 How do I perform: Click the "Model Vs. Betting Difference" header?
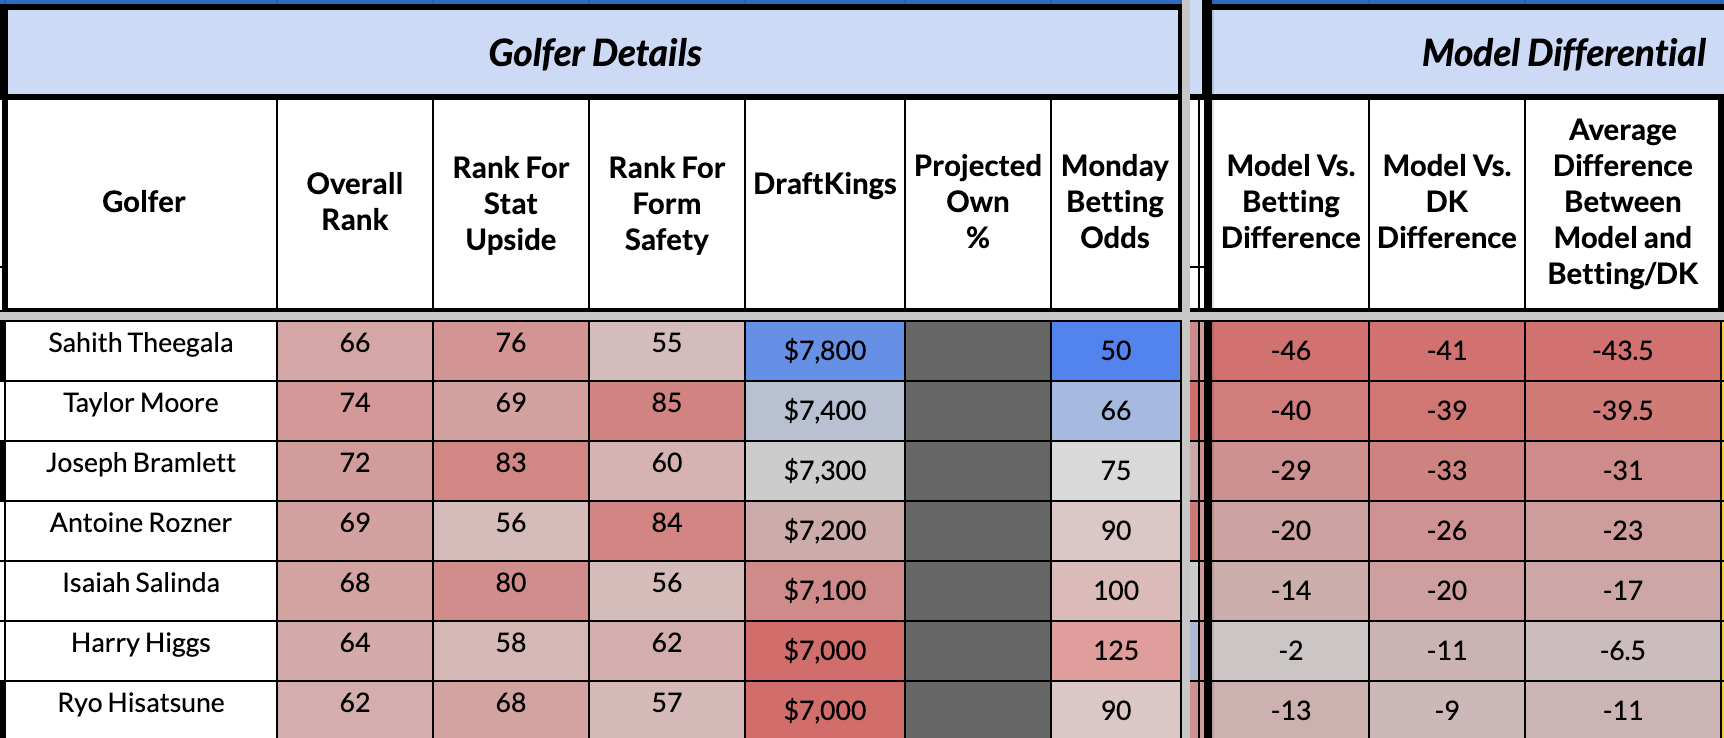point(1290,202)
